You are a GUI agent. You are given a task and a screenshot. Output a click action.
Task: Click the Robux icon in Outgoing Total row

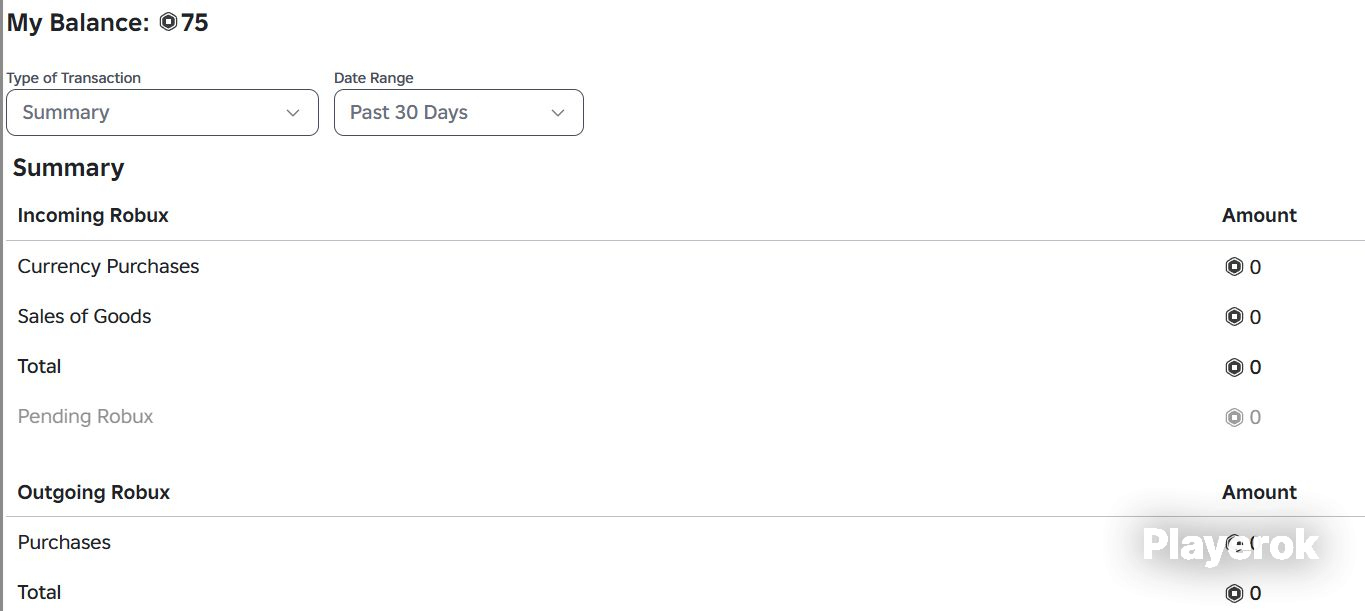(1234, 593)
